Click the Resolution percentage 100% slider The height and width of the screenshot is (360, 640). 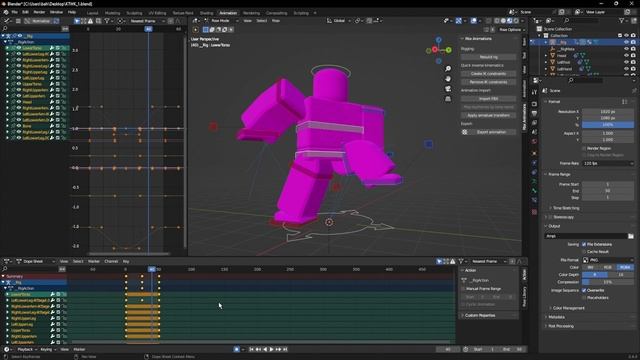(x=608, y=125)
